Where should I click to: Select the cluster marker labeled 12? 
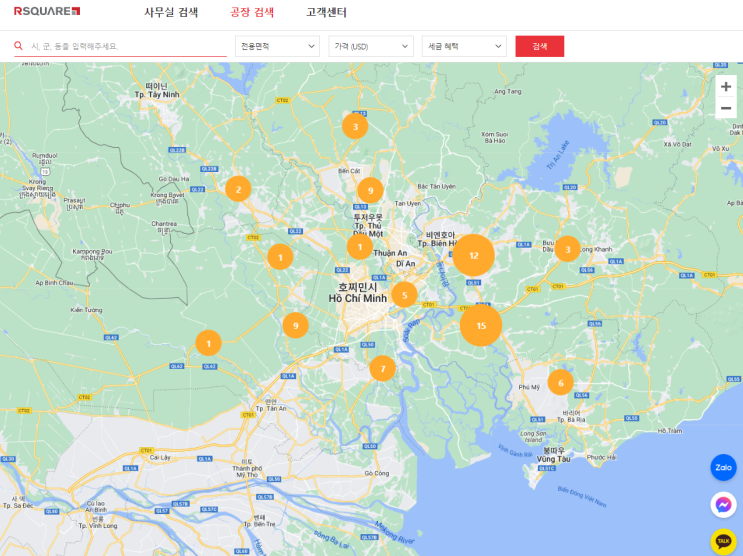point(473,255)
